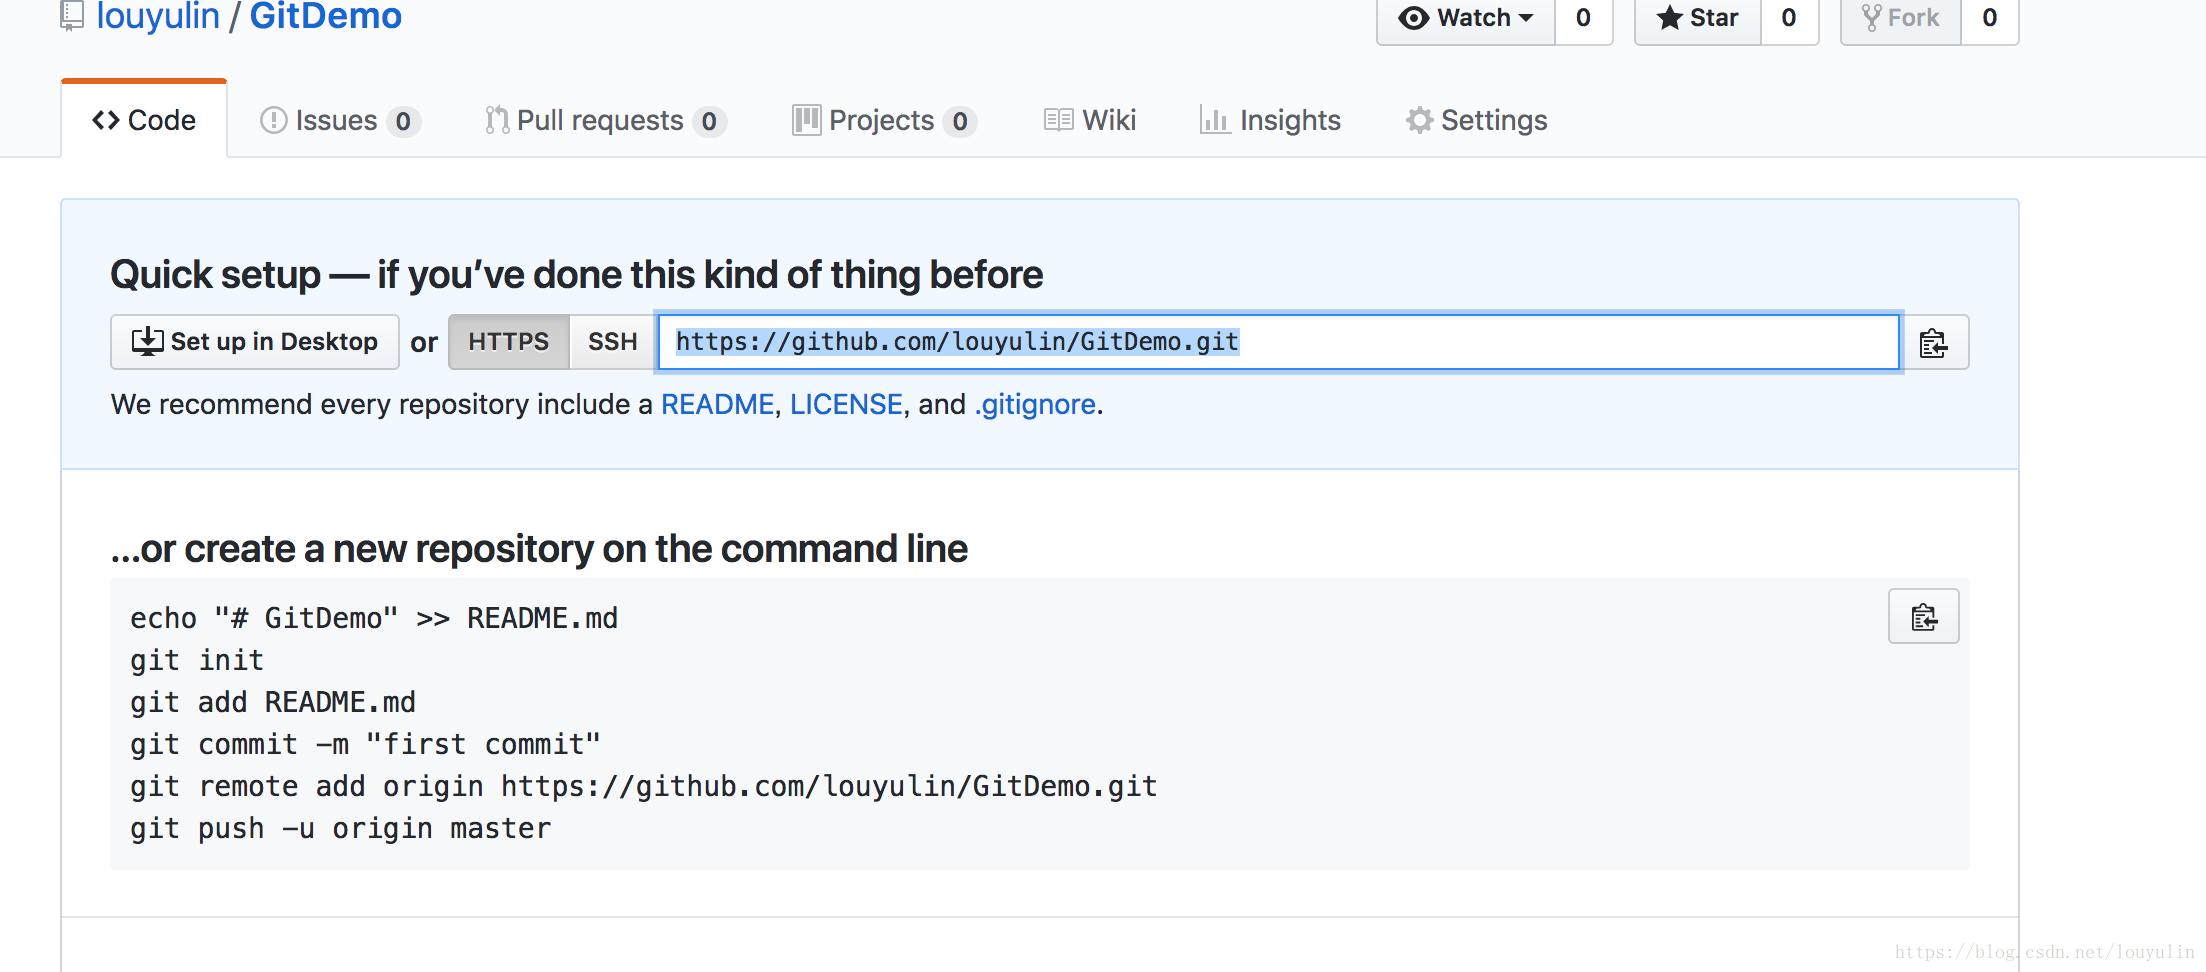Open the README recommendation link
The image size is (2206, 972).
pyautogui.click(x=718, y=404)
